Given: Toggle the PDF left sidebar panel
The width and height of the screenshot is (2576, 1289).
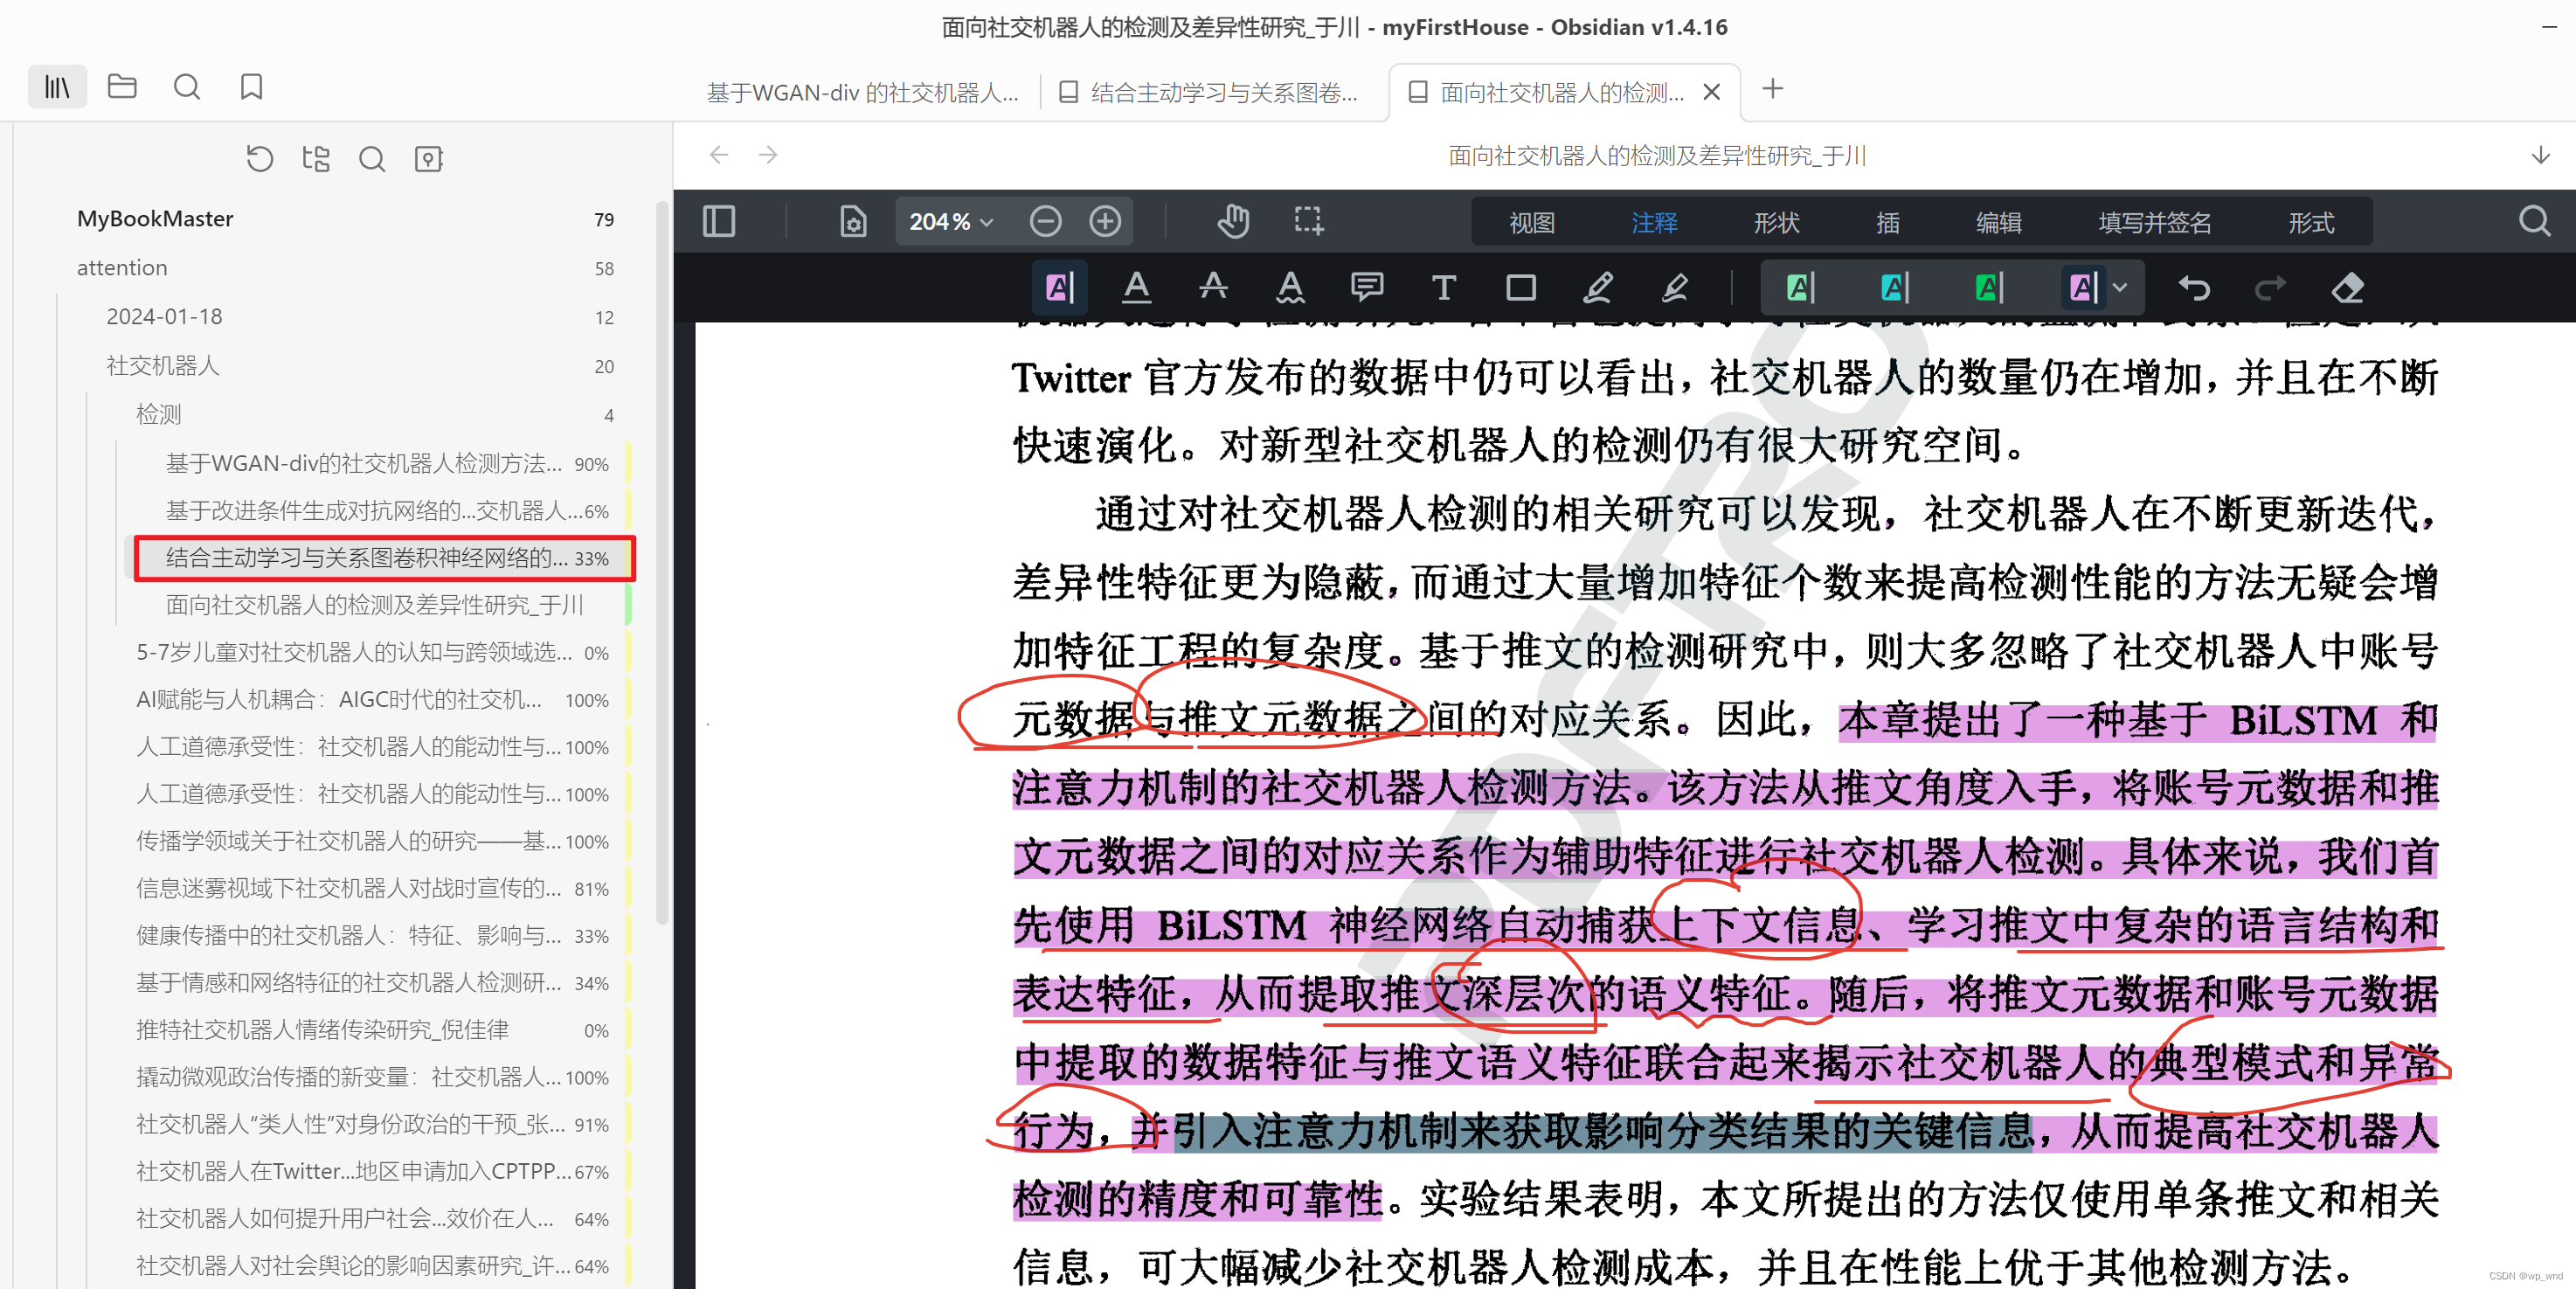Looking at the screenshot, I should point(719,221).
